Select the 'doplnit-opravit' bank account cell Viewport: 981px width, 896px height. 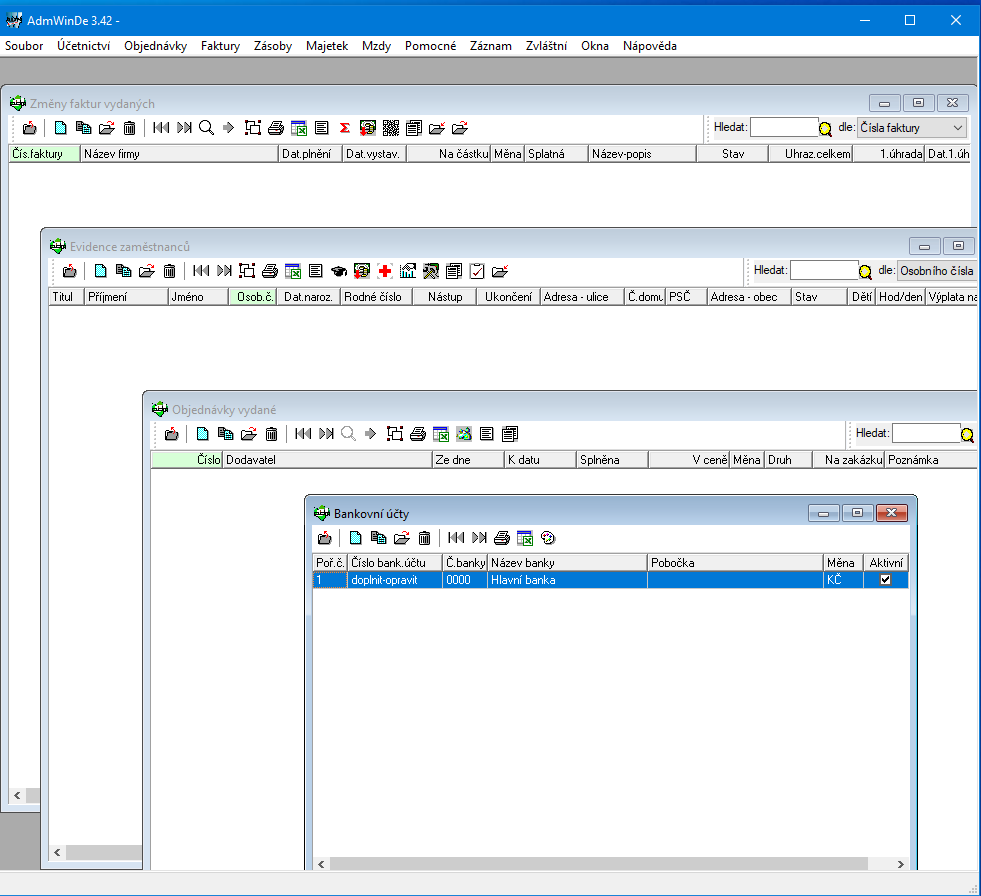(x=394, y=580)
